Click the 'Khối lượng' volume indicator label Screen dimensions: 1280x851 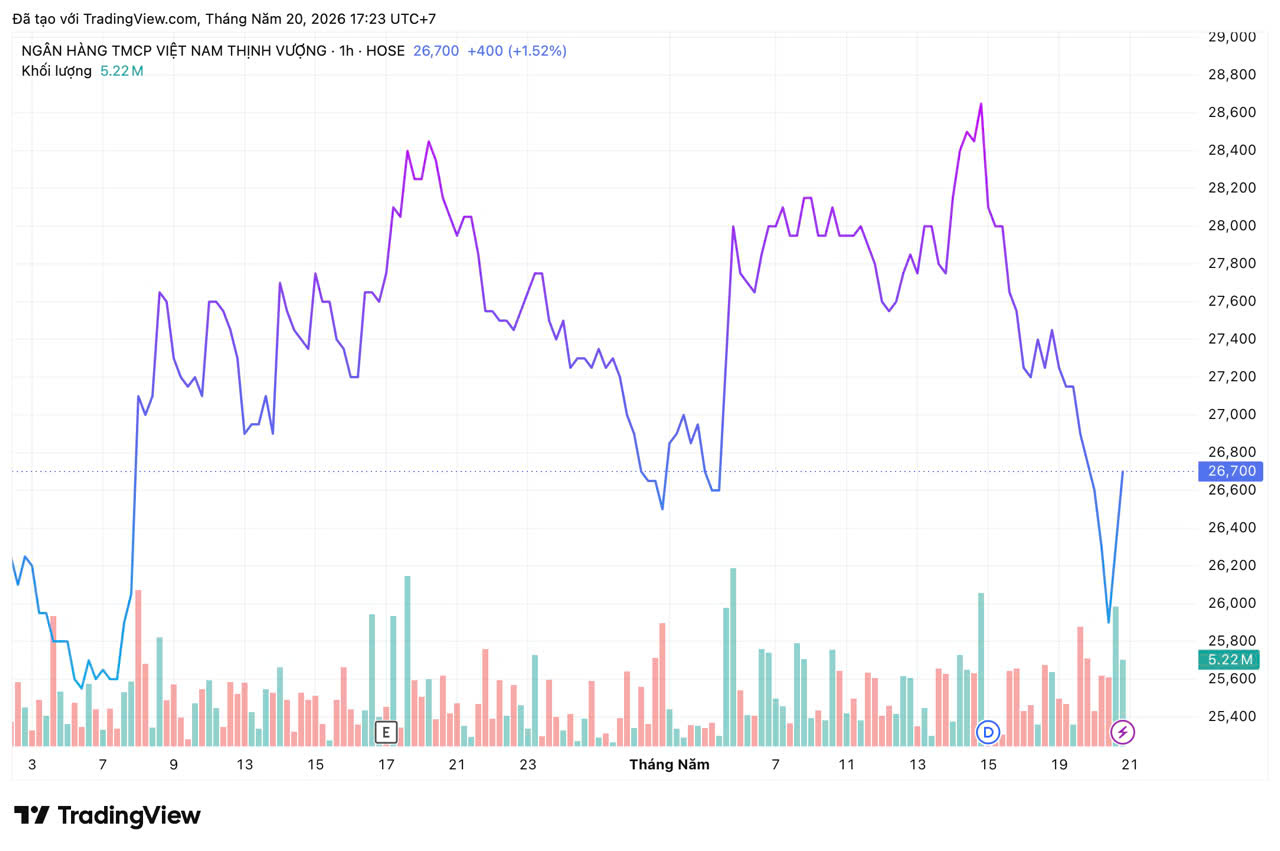point(57,71)
